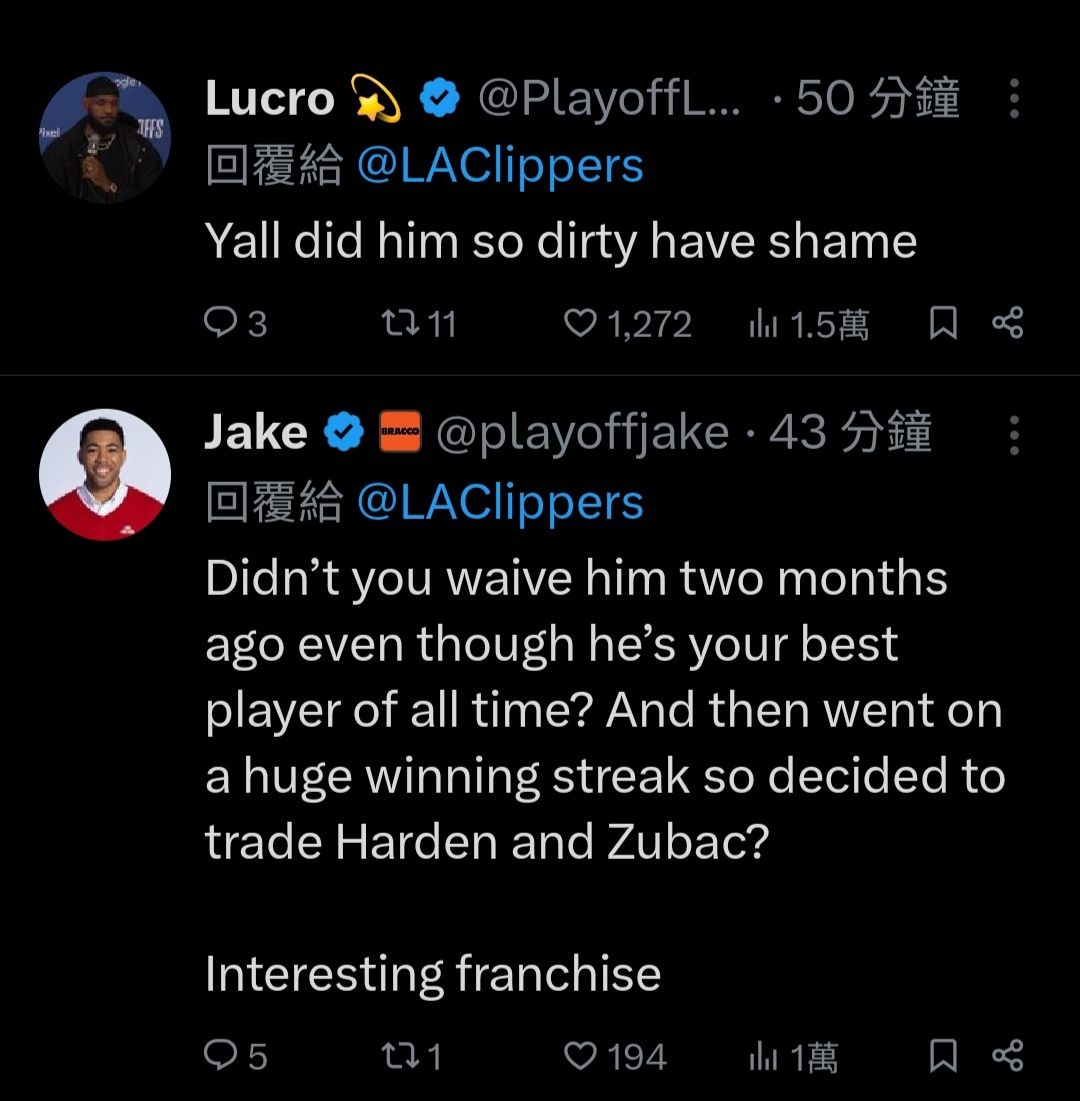The image size is (1080, 1101).
Task: Open more options for Lucro's tweet
Action: [x=1013, y=99]
